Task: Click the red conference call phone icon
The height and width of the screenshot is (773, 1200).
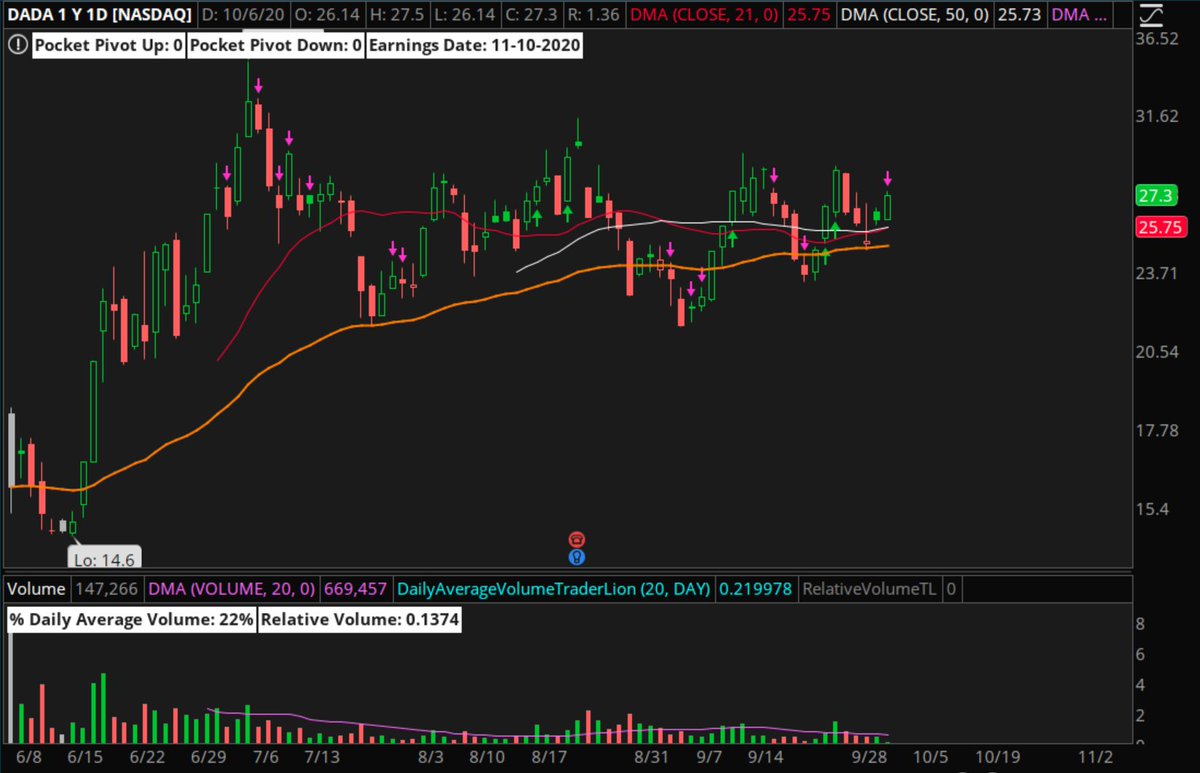Action: tap(577, 539)
